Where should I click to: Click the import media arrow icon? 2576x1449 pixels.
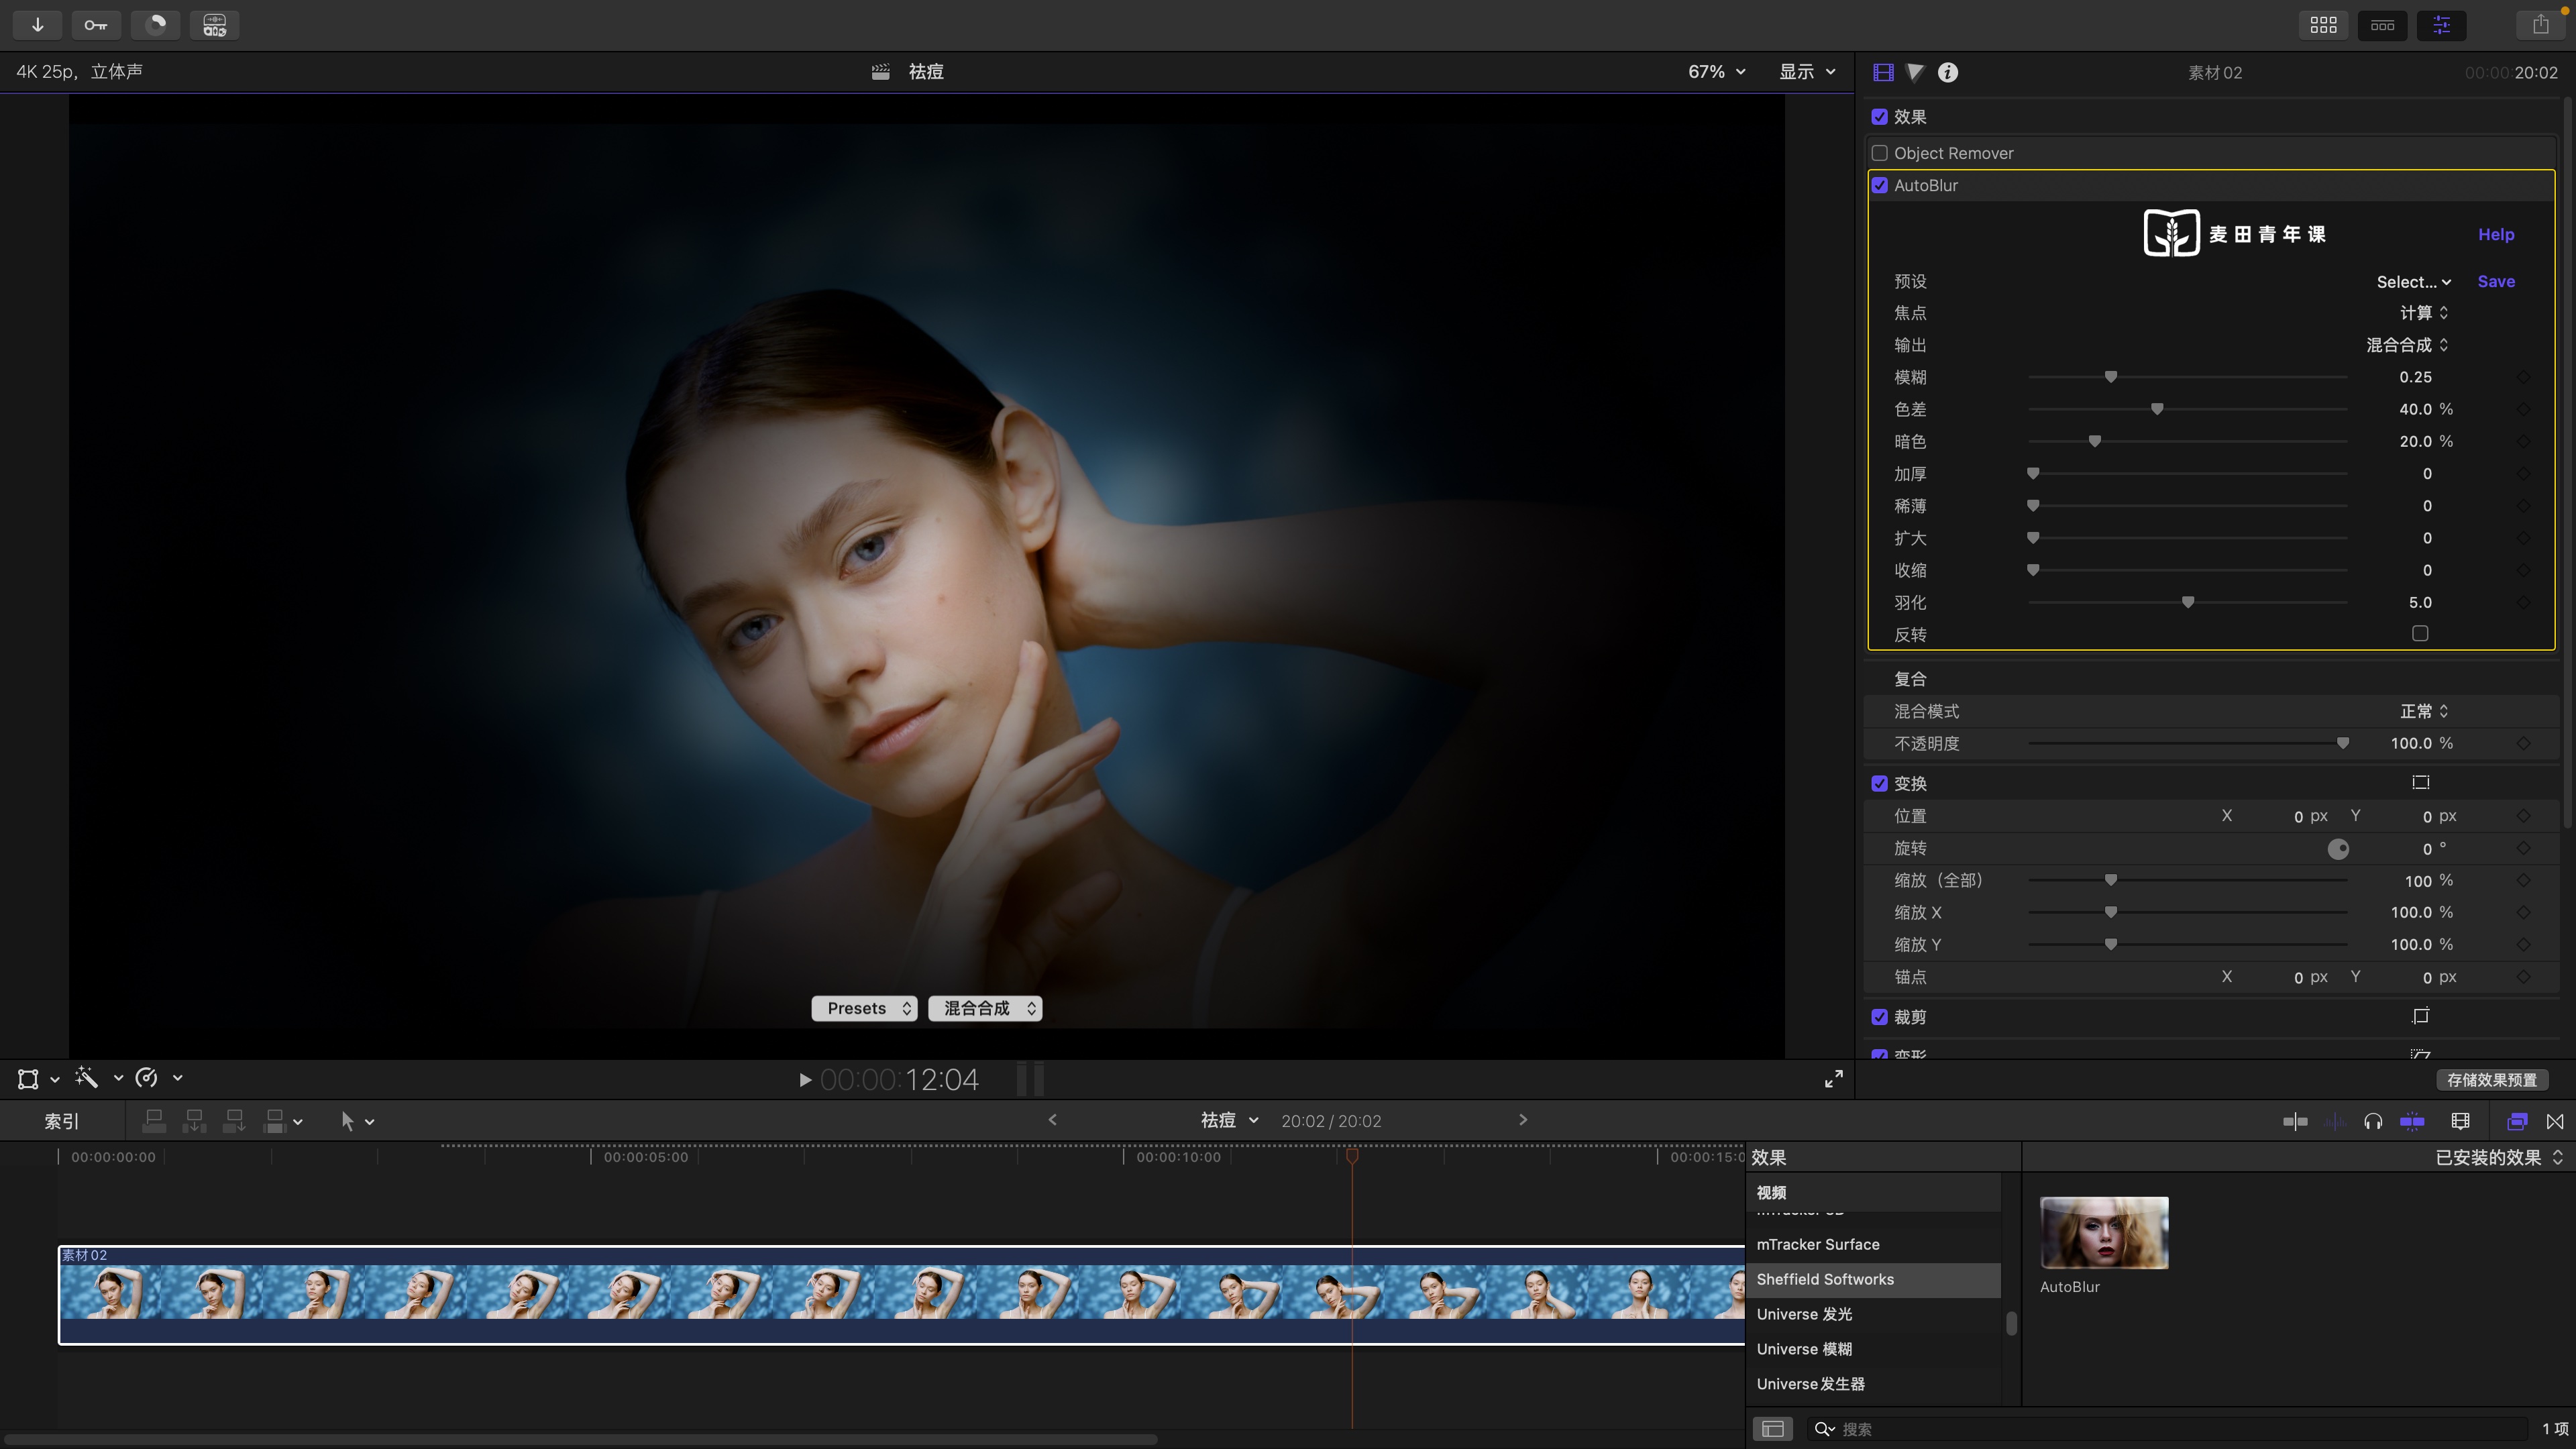click(x=38, y=24)
